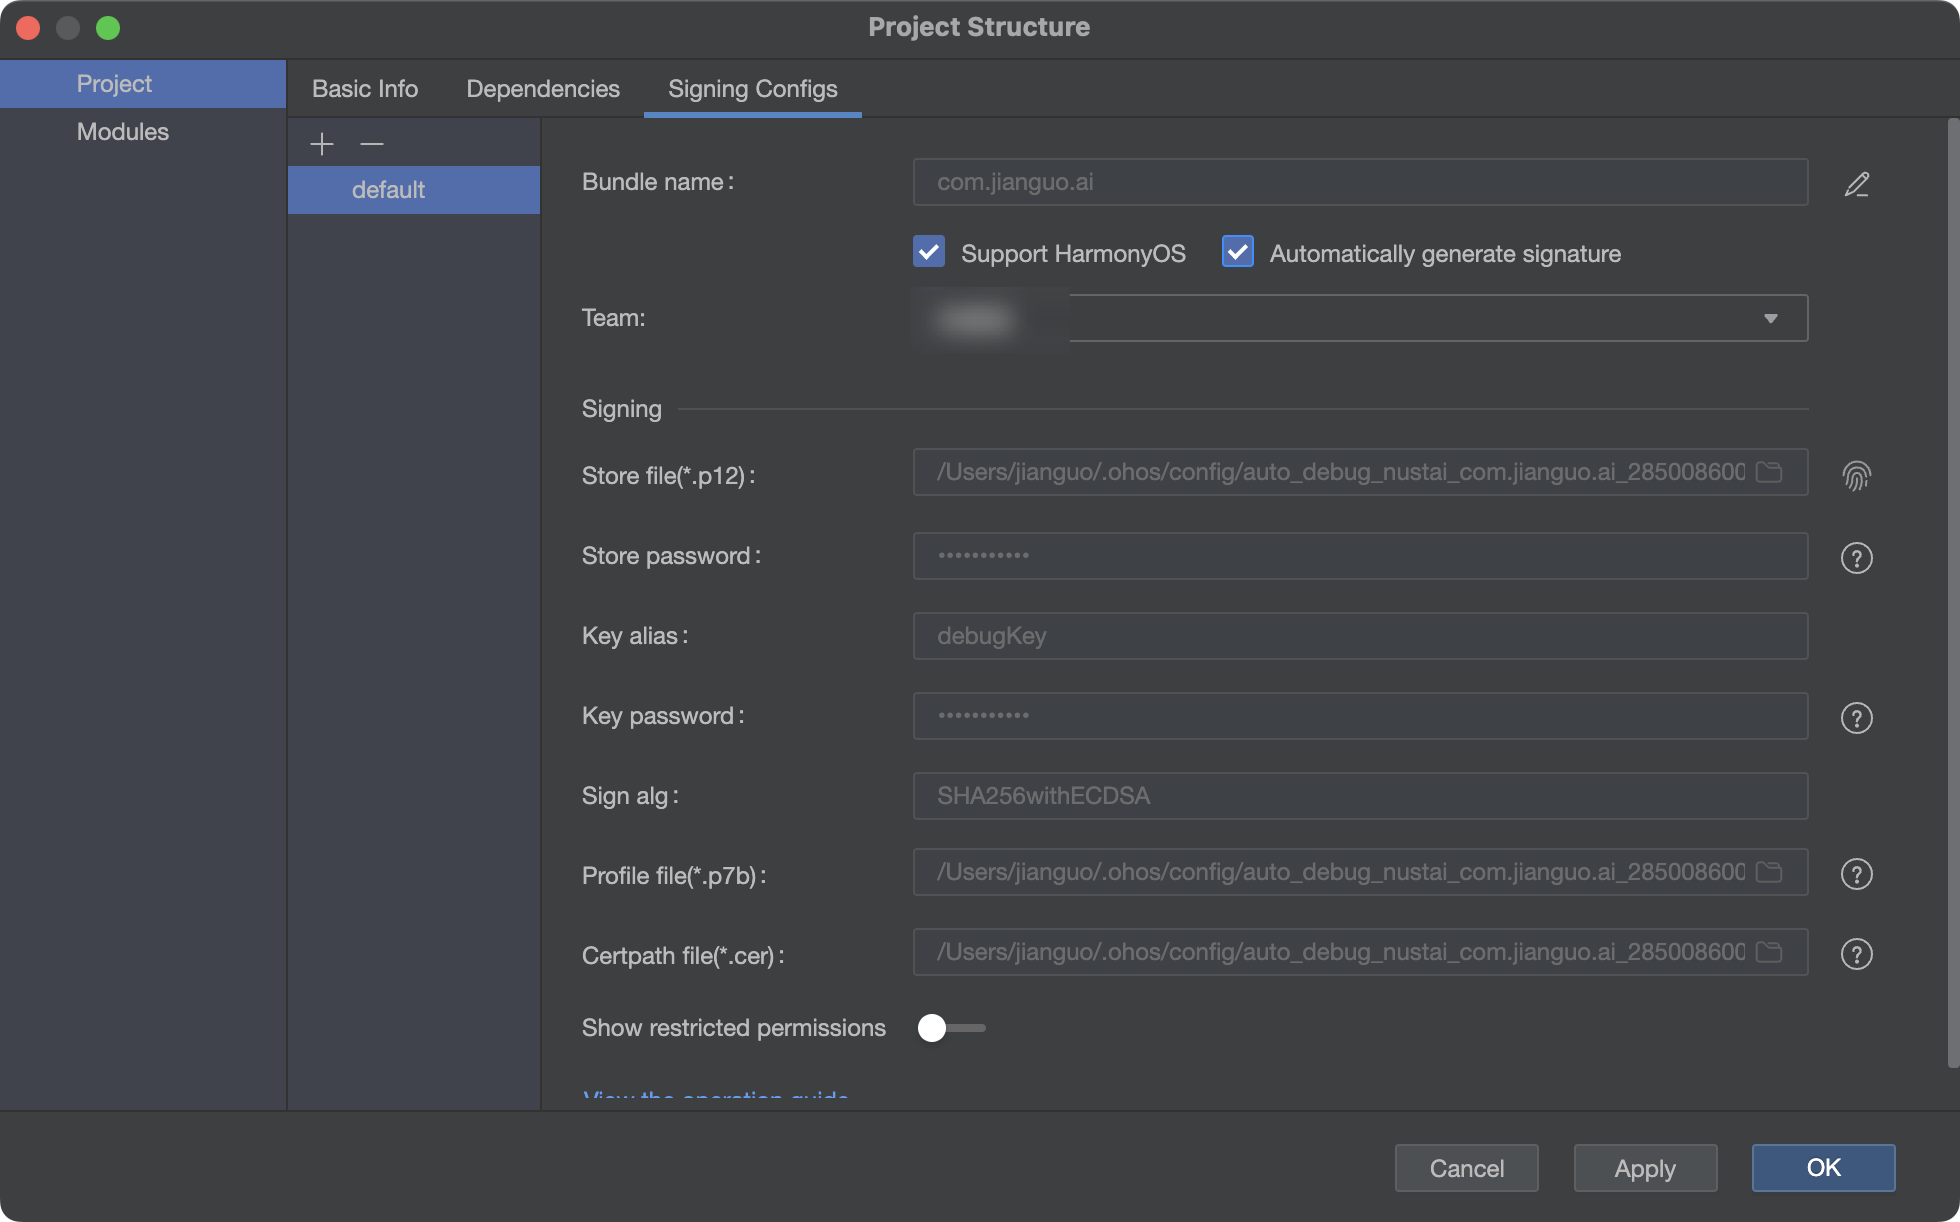Switch to the Dependencies tab
Image resolution: width=1960 pixels, height=1222 pixels.
point(543,89)
